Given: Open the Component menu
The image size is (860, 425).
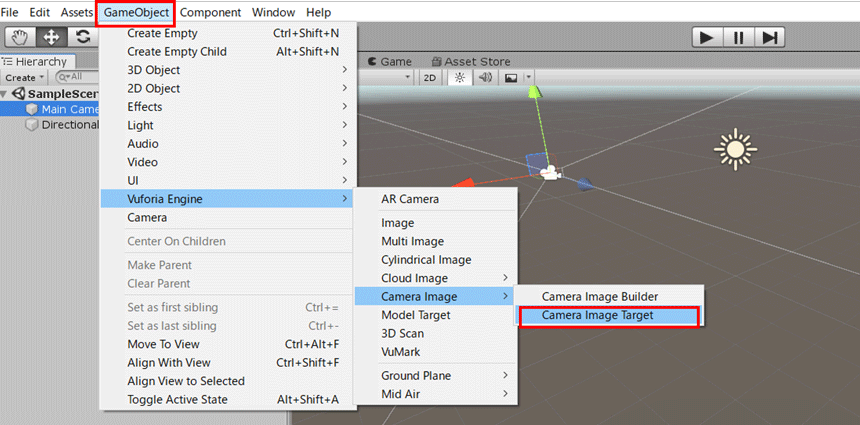Looking at the screenshot, I should (210, 12).
